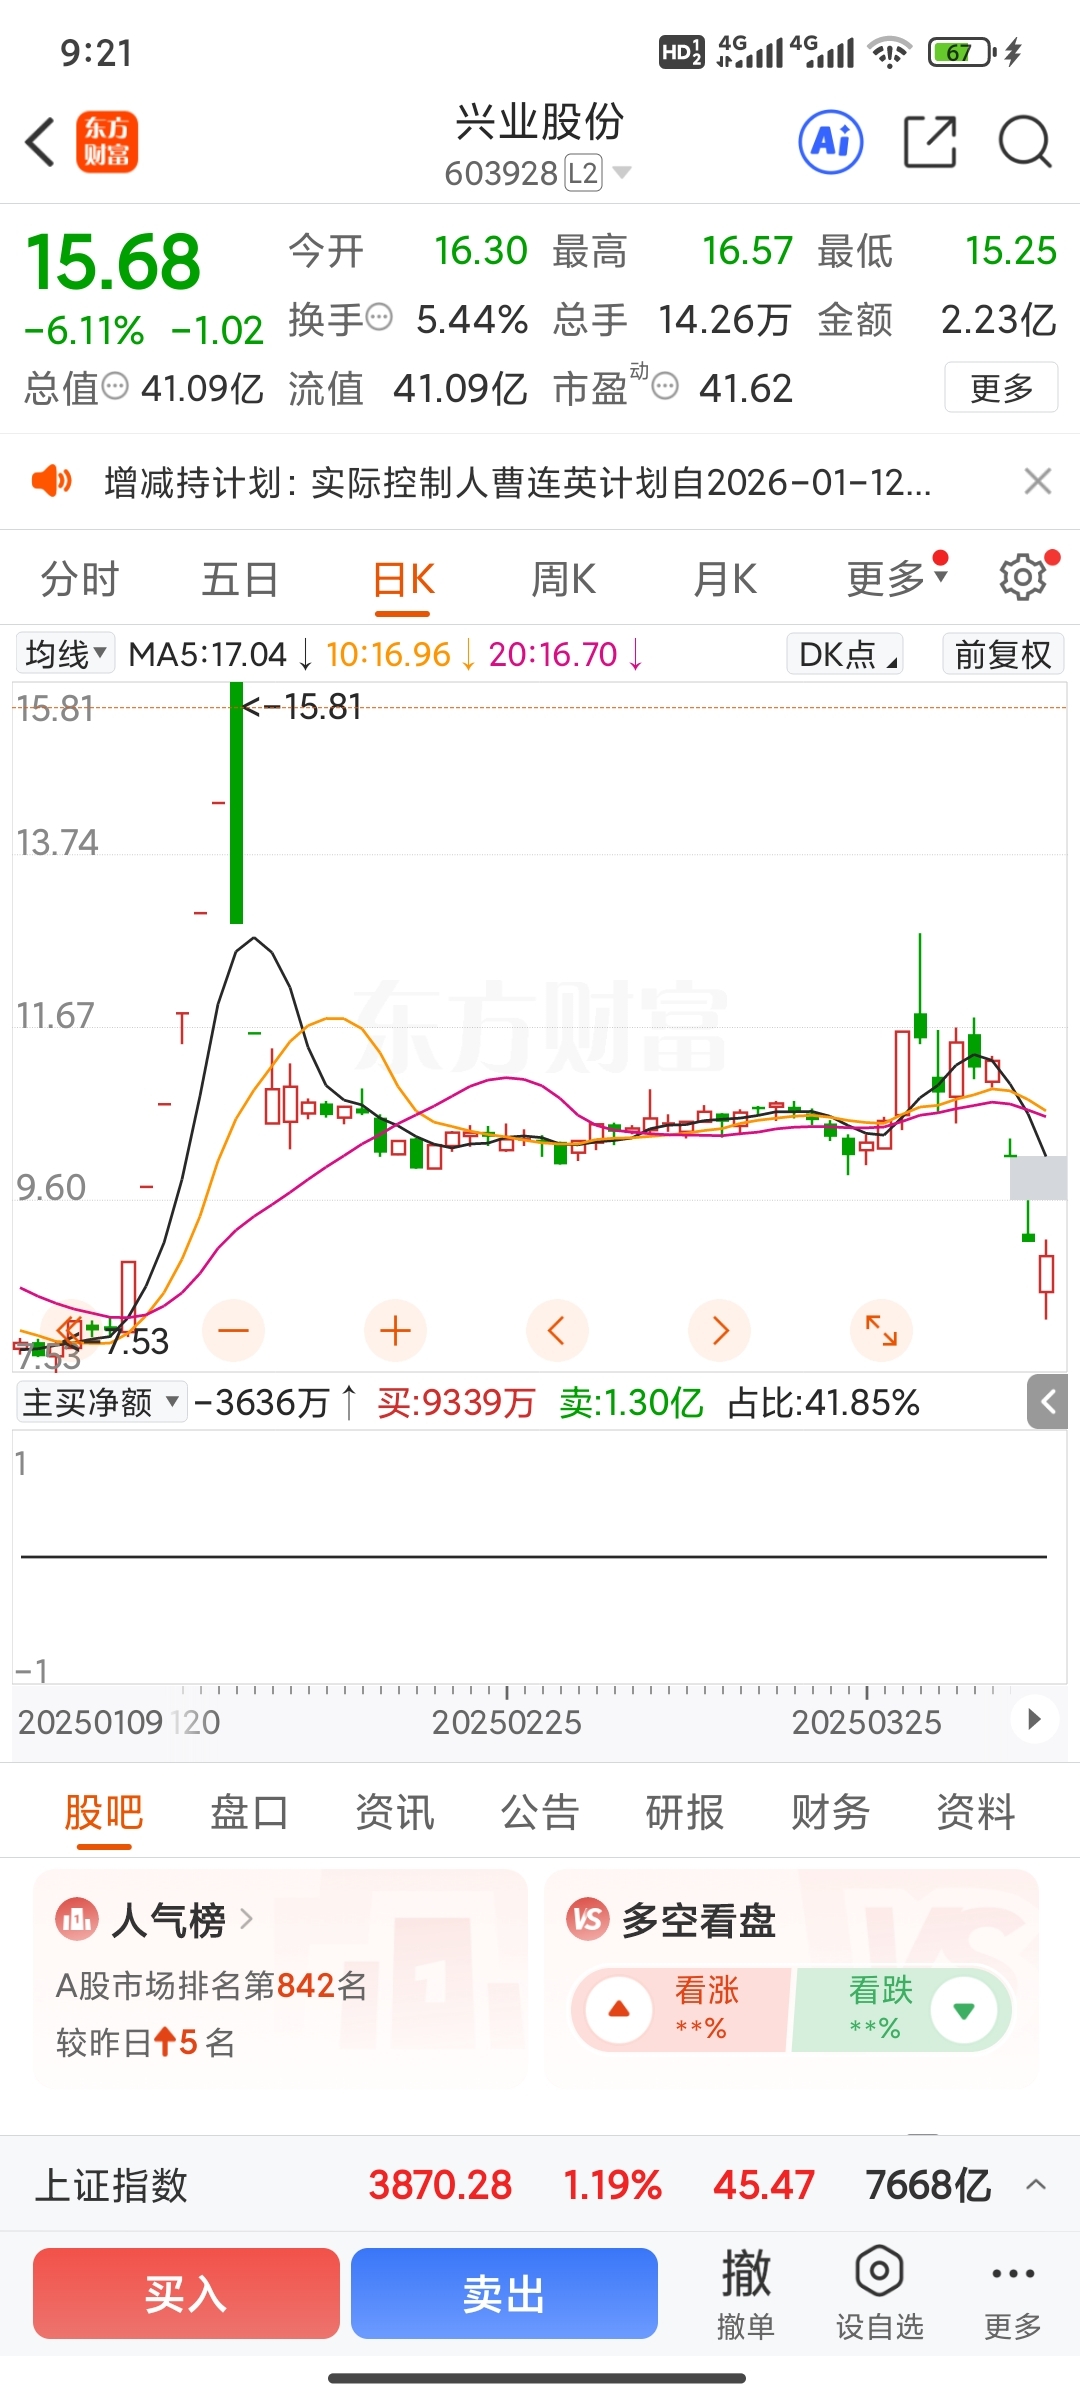Expand the 更多 chart period dropdown
1080x2400 pixels.
896,578
